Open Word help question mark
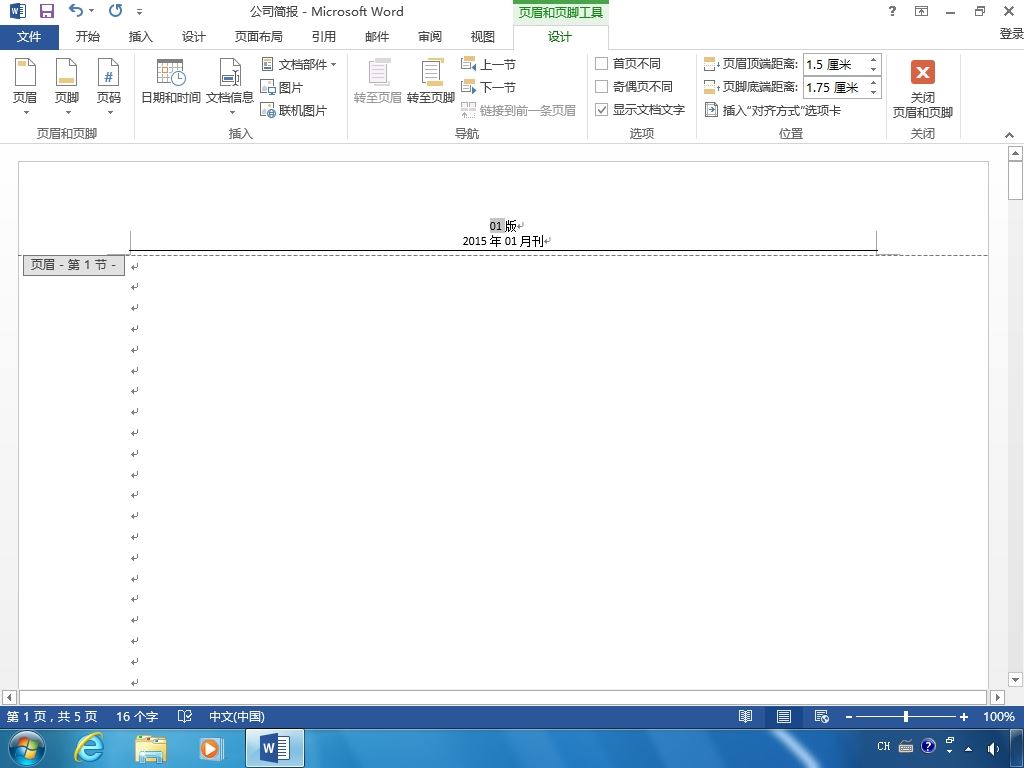 point(892,11)
